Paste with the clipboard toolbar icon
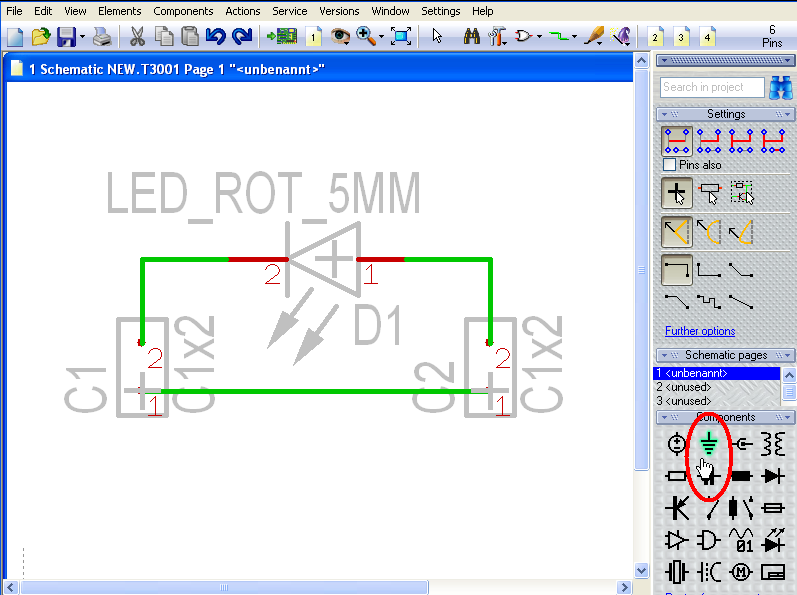The width and height of the screenshot is (797, 595). [x=190, y=37]
